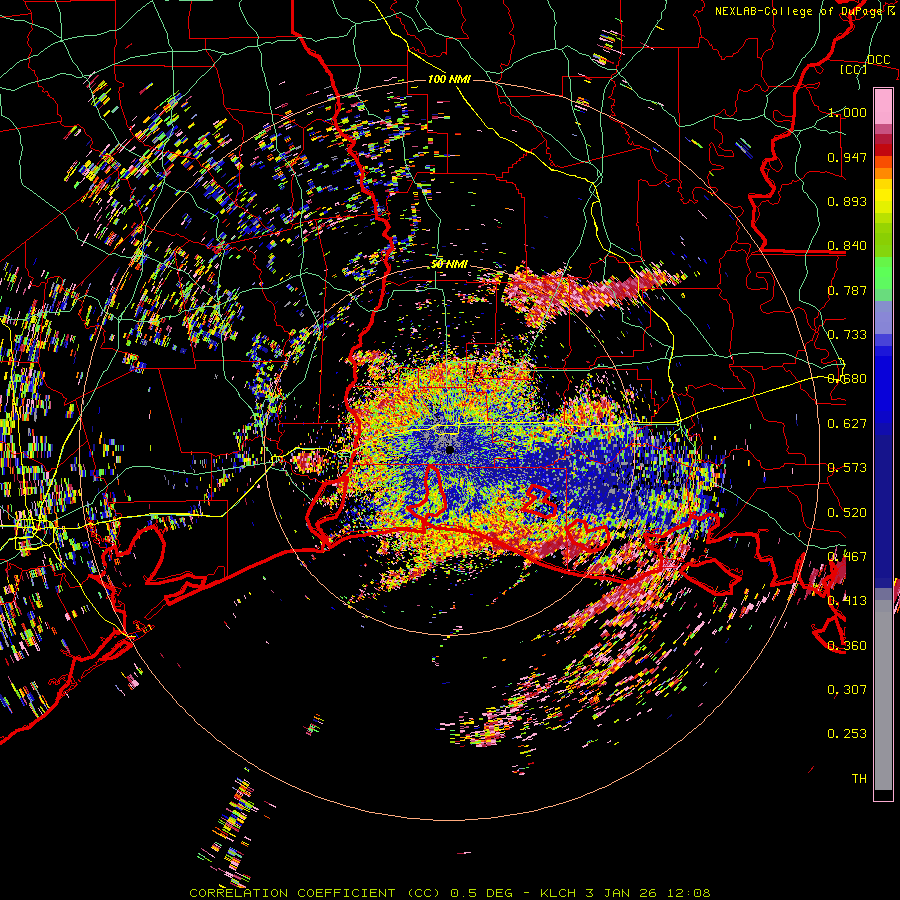Click the 50 NMI range ring label
Screen dimensions: 900x900
(x=450, y=265)
